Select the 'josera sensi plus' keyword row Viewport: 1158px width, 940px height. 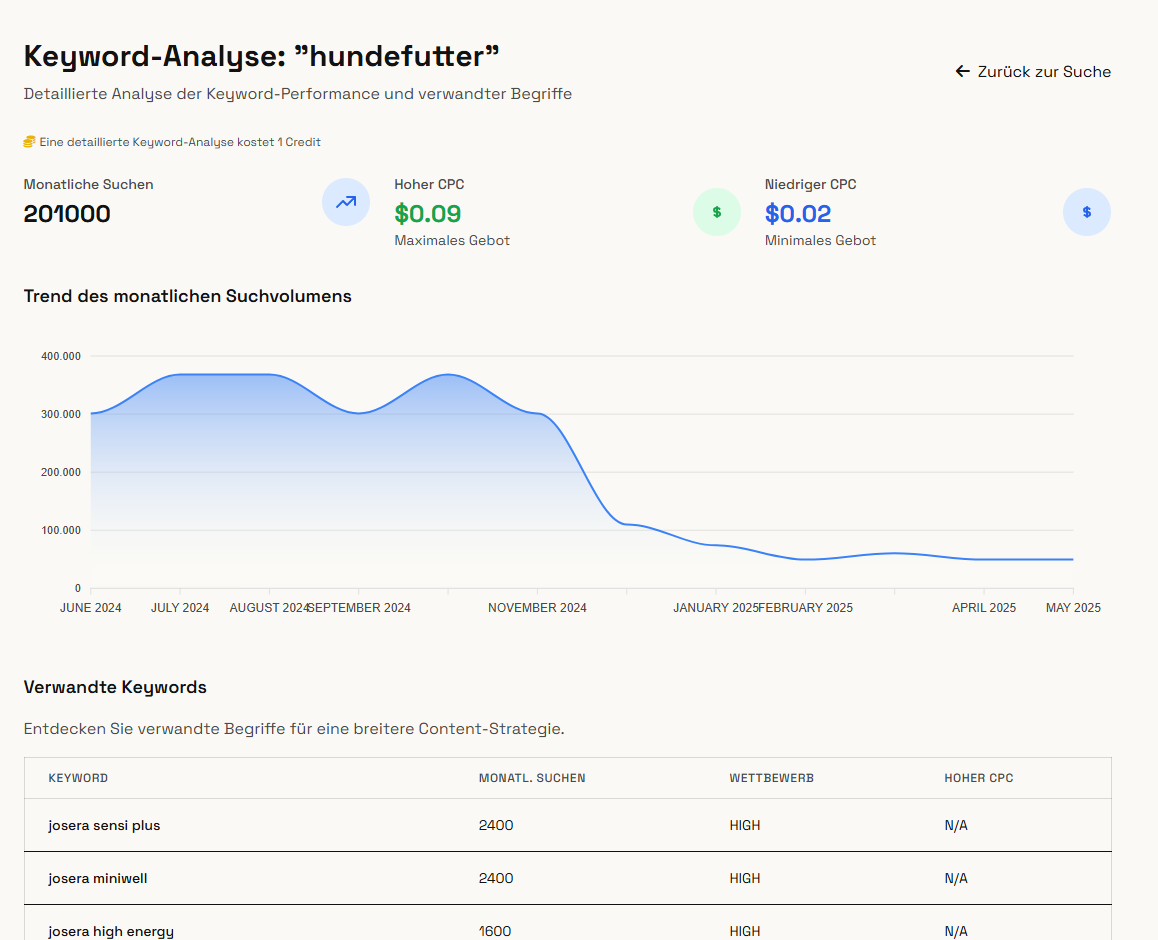(567, 825)
